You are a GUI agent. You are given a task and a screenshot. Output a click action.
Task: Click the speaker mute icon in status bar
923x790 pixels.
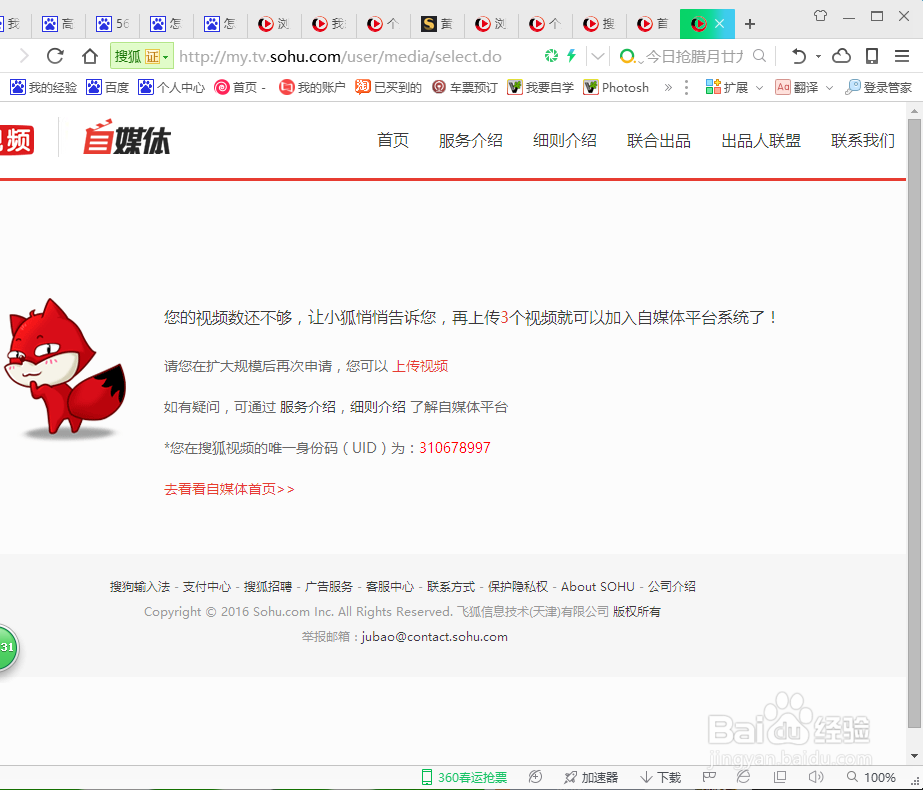815,777
